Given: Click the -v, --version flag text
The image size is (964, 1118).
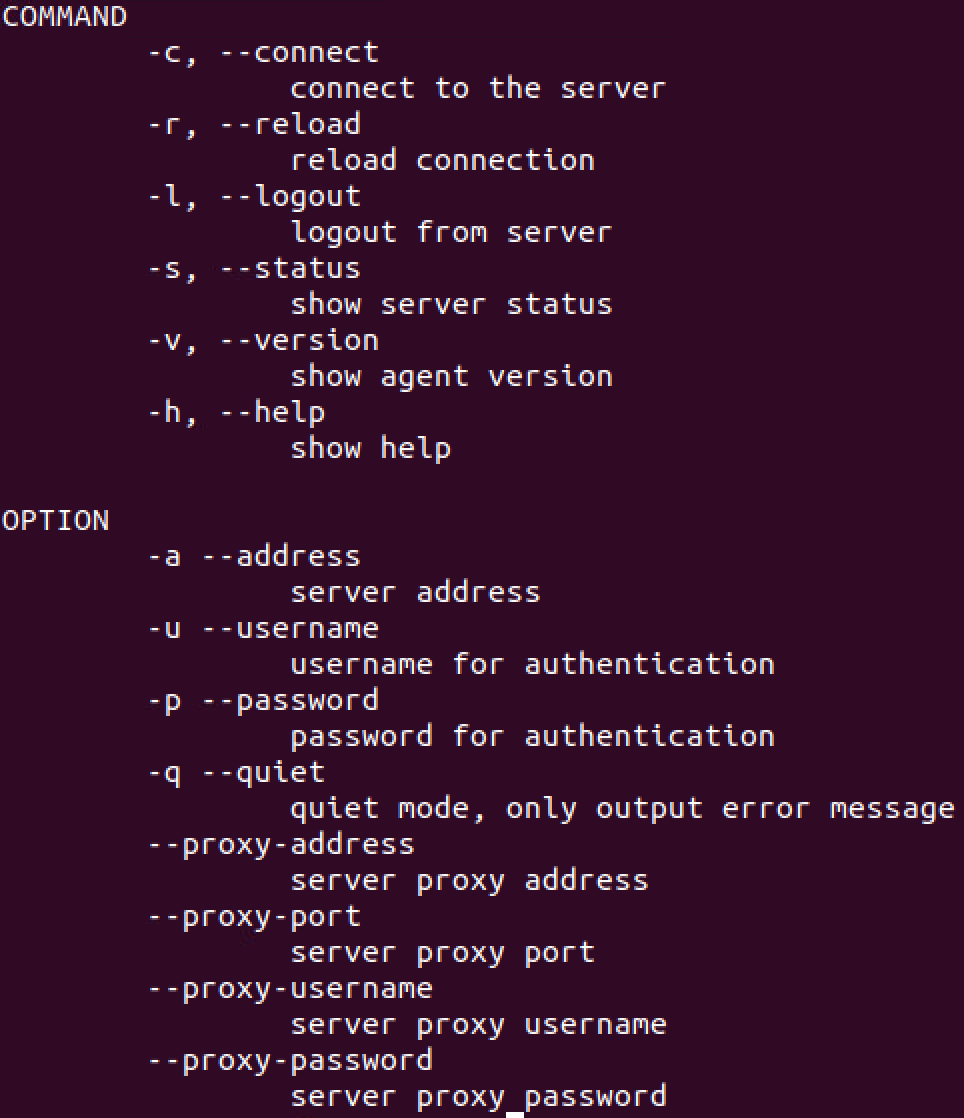Looking at the screenshot, I should [263, 341].
